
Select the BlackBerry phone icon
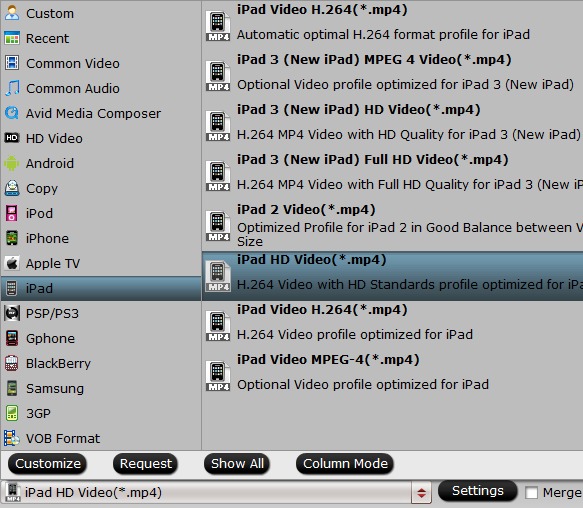point(12,363)
